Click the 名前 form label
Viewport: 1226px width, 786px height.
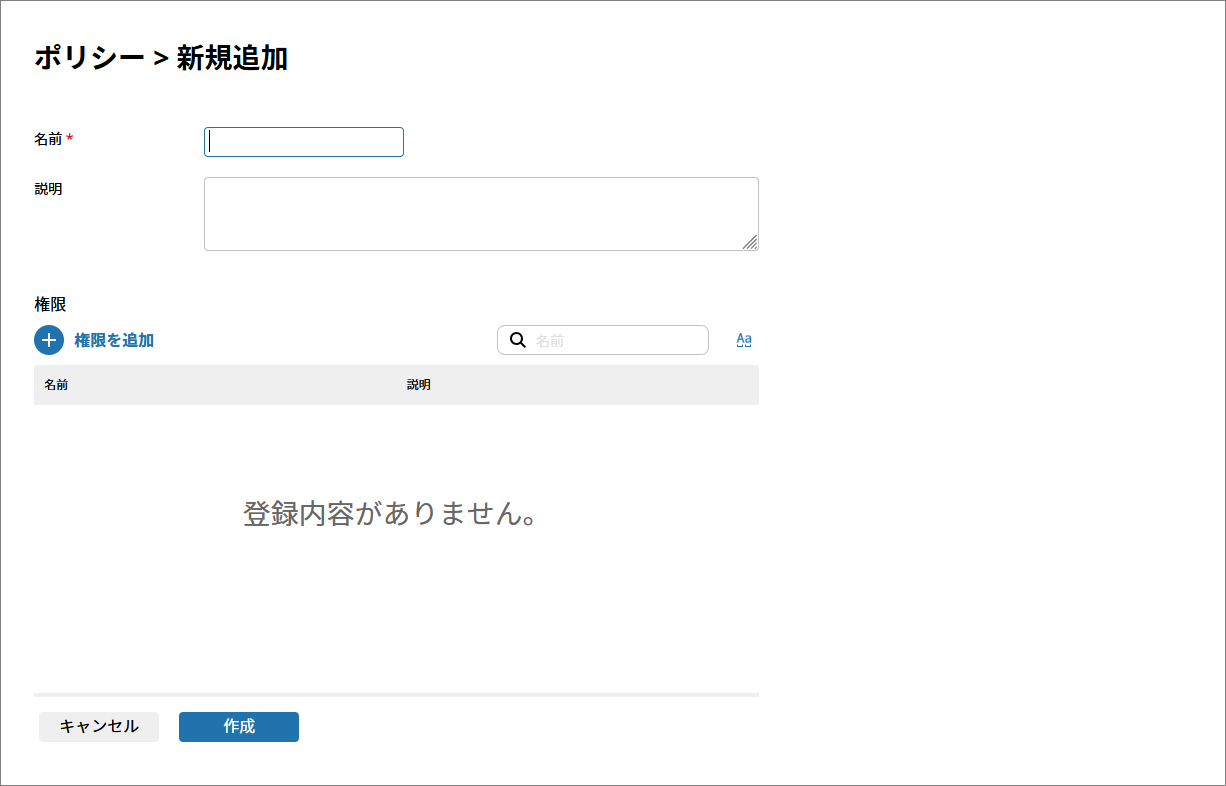(x=48, y=140)
